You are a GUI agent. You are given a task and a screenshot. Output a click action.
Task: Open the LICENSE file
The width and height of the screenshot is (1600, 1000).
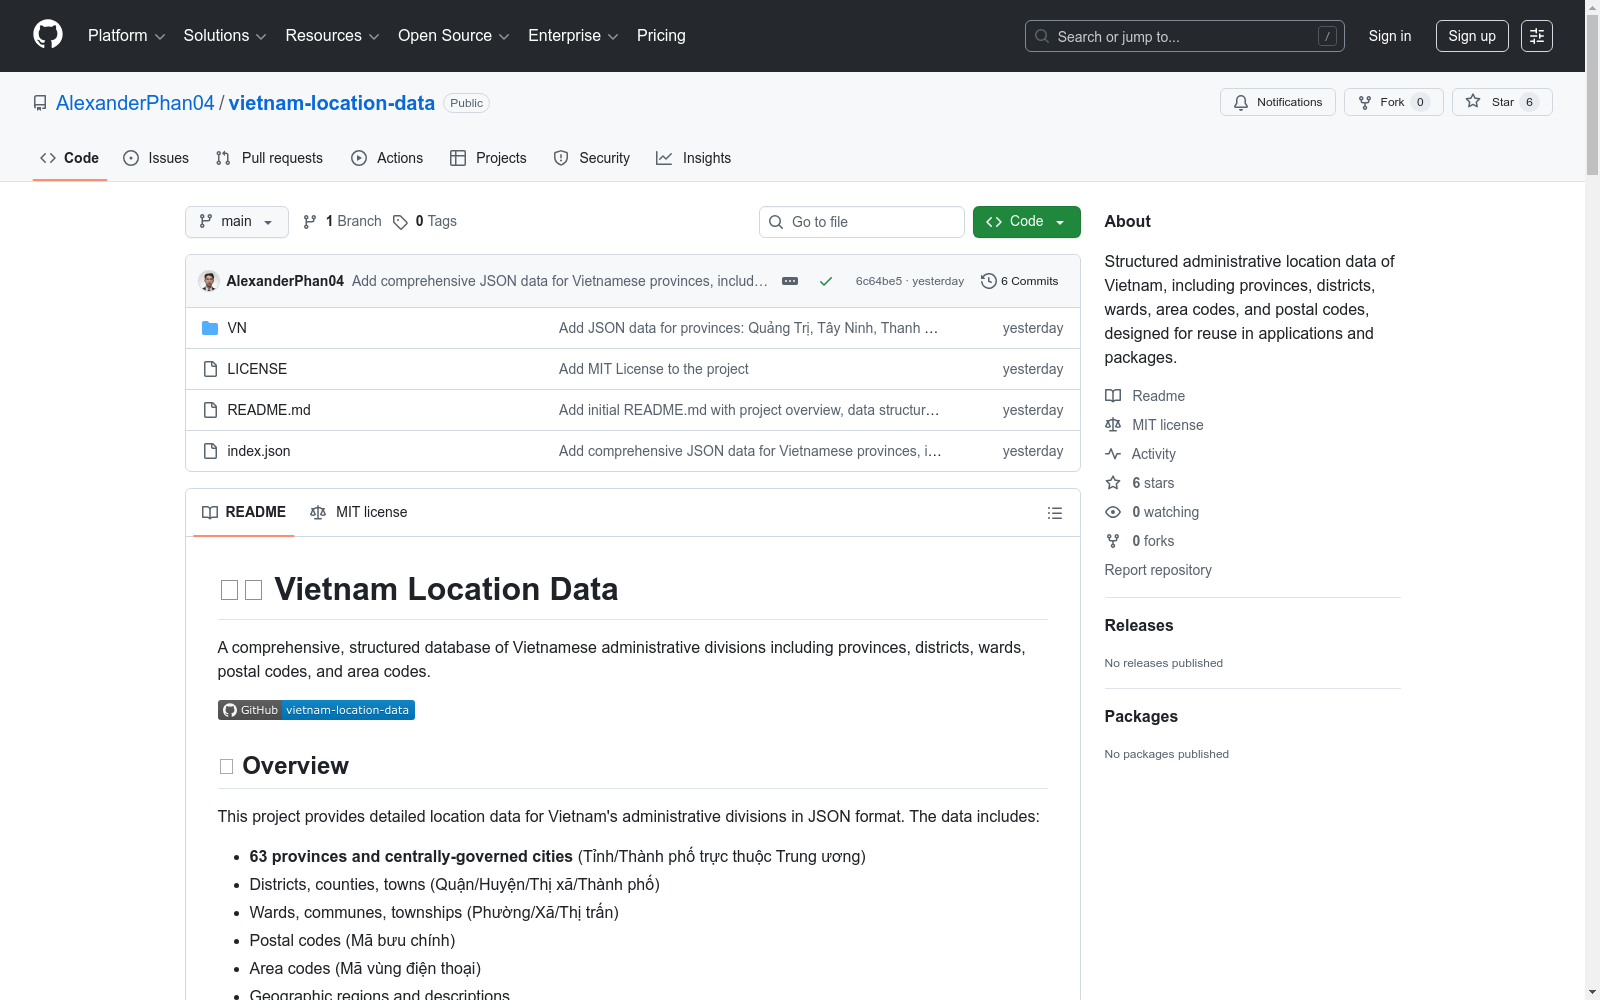tap(257, 369)
